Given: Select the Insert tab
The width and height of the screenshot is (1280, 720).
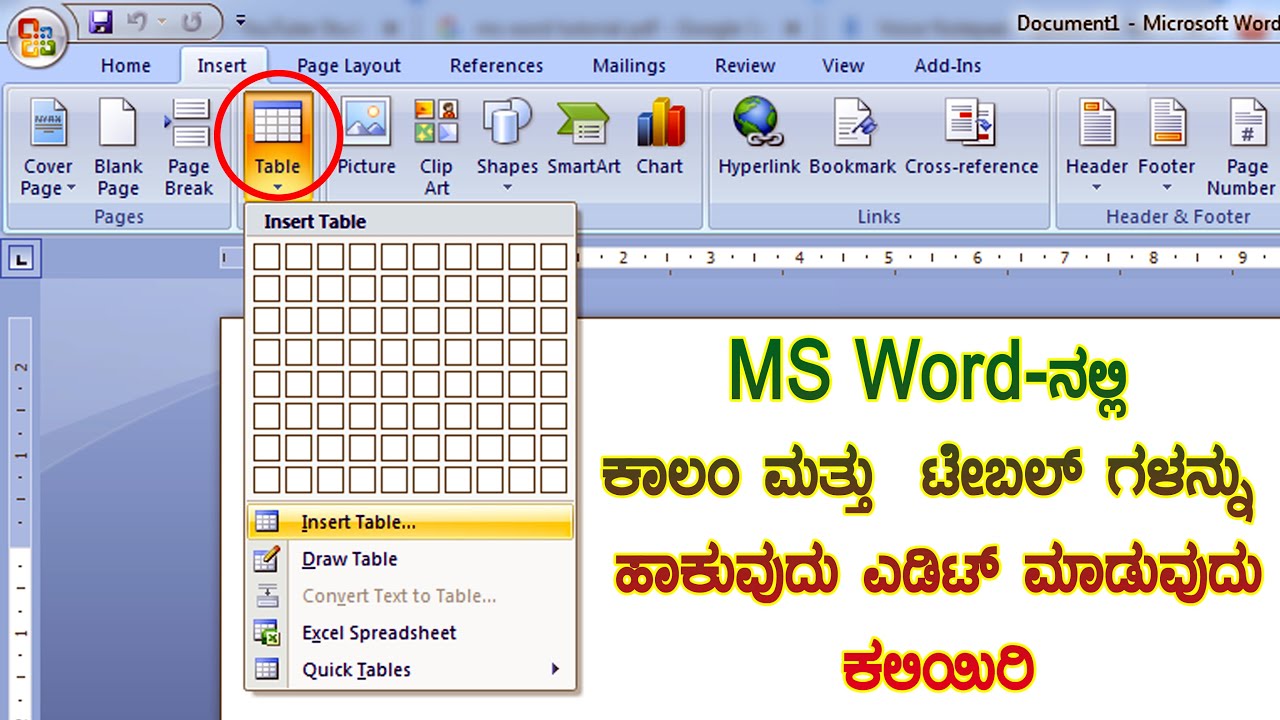Looking at the screenshot, I should [222, 66].
